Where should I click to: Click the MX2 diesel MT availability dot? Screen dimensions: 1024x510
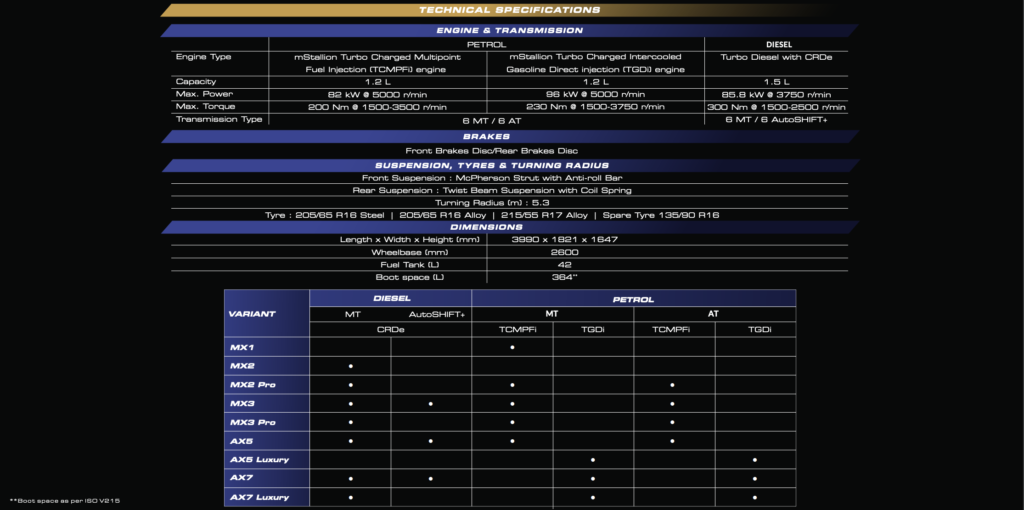pos(350,366)
